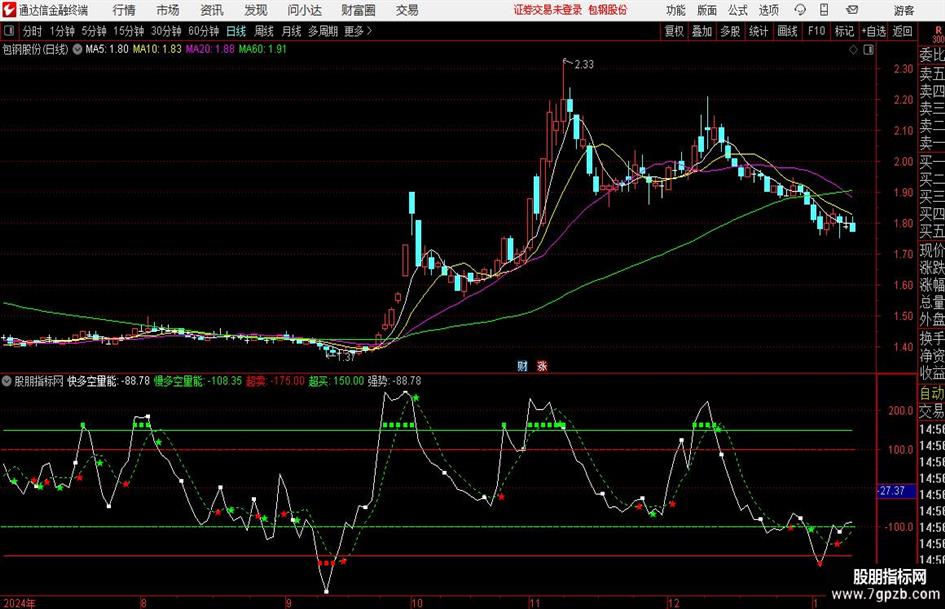Switch to the 周线 weekly period

click(x=263, y=31)
